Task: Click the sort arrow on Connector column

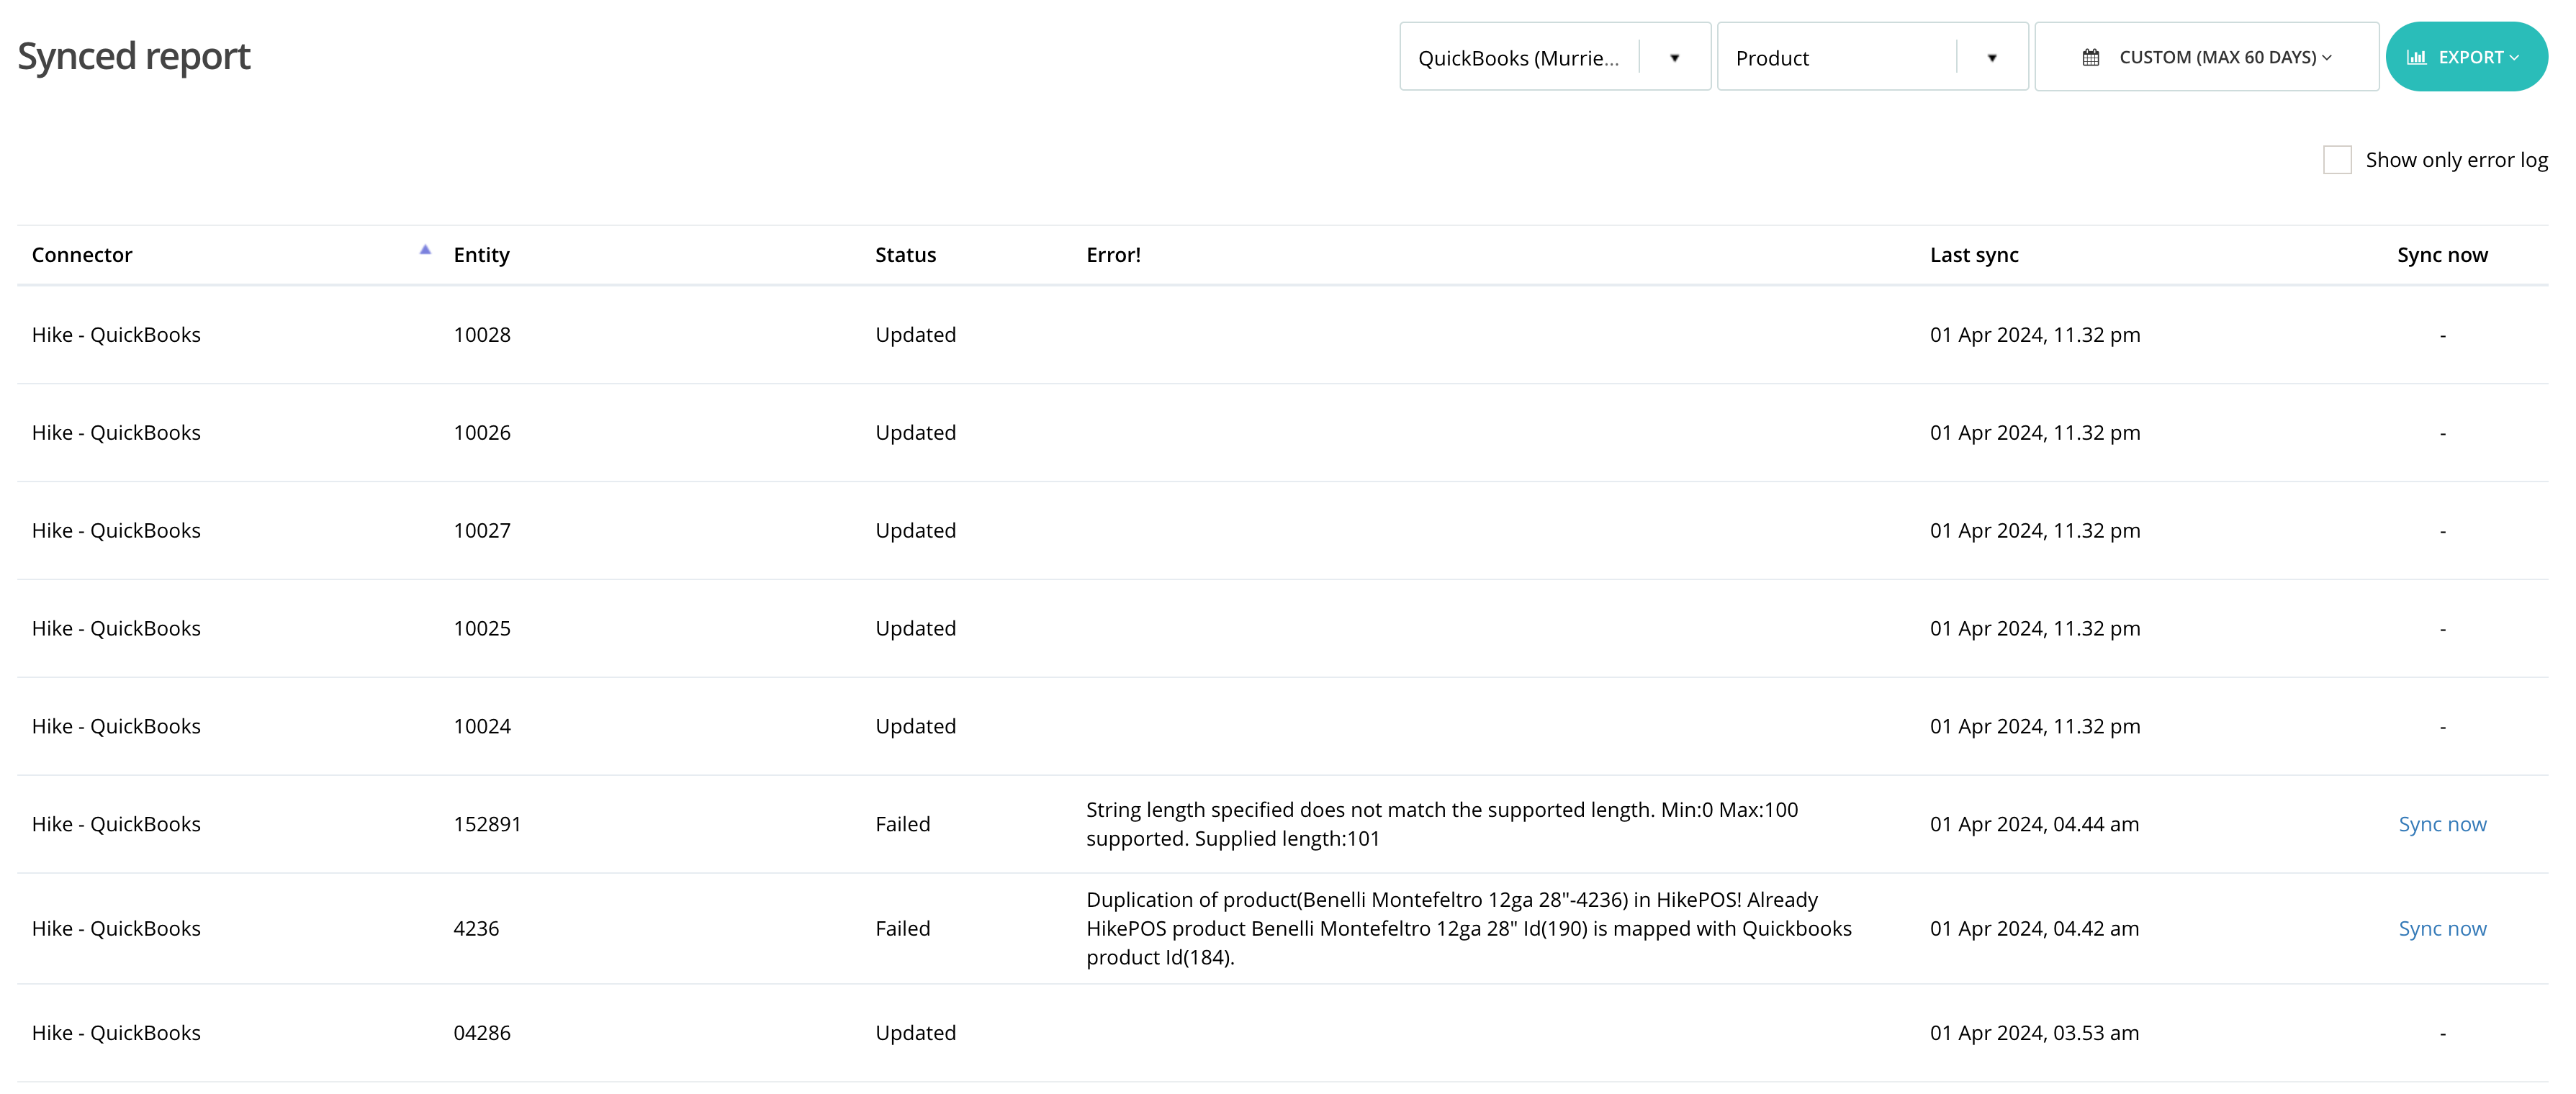Action: point(425,250)
